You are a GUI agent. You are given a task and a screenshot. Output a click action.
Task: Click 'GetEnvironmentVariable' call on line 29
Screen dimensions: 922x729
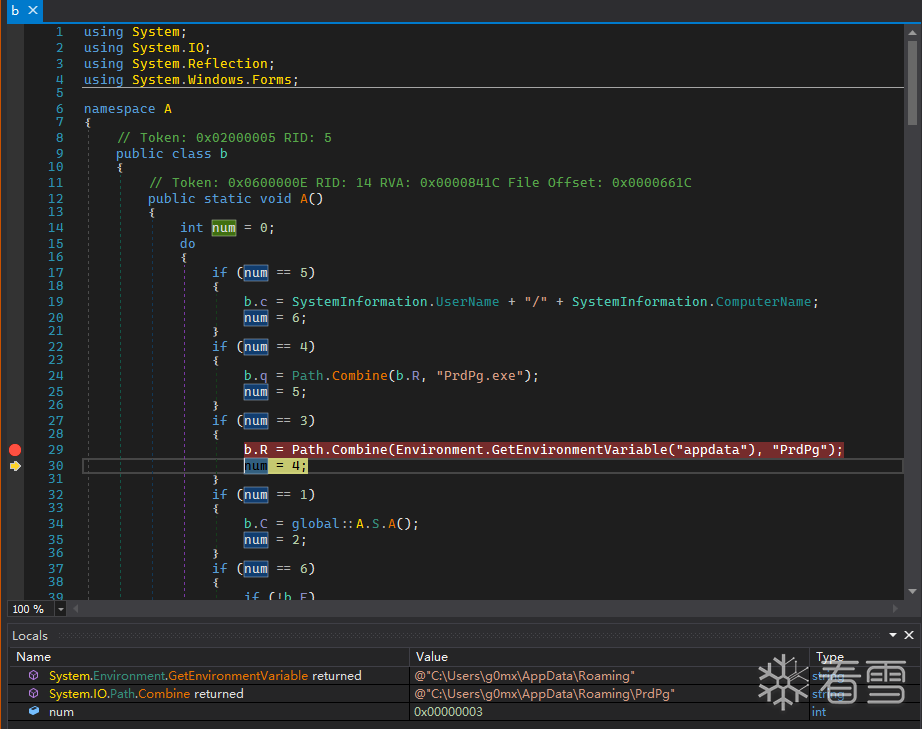click(579, 450)
